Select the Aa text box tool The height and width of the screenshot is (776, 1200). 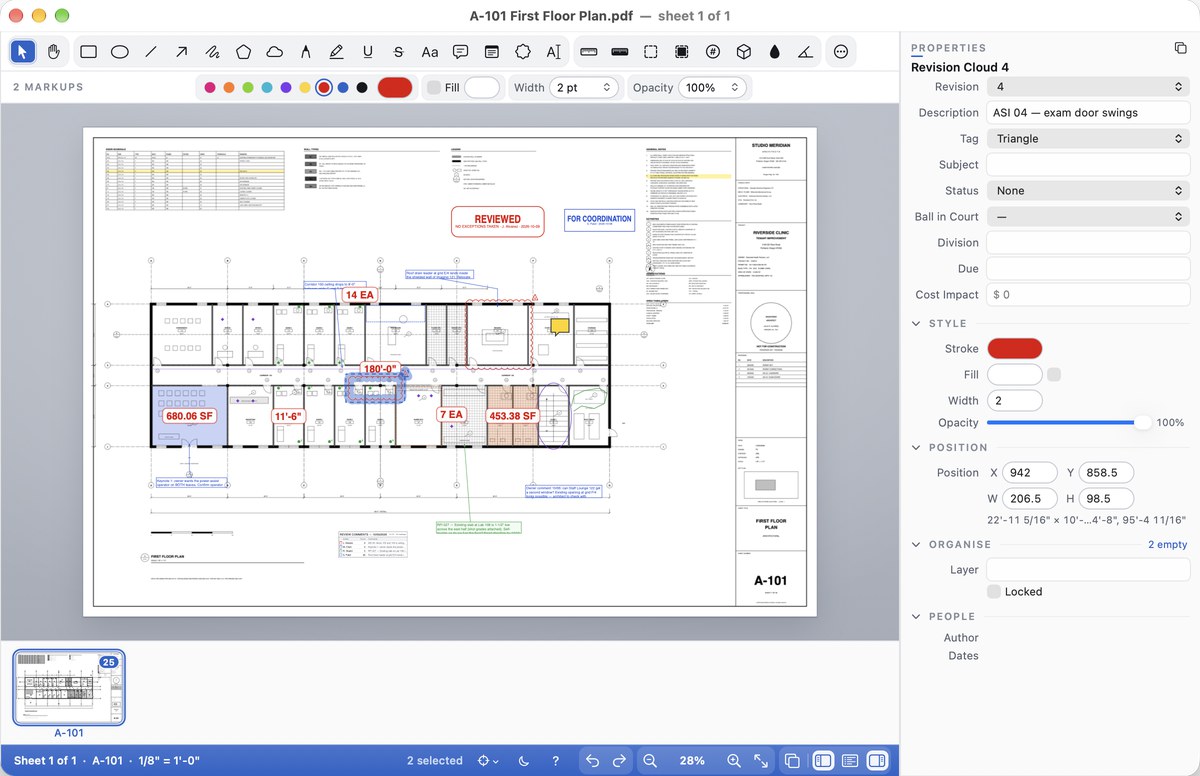tap(429, 52)
